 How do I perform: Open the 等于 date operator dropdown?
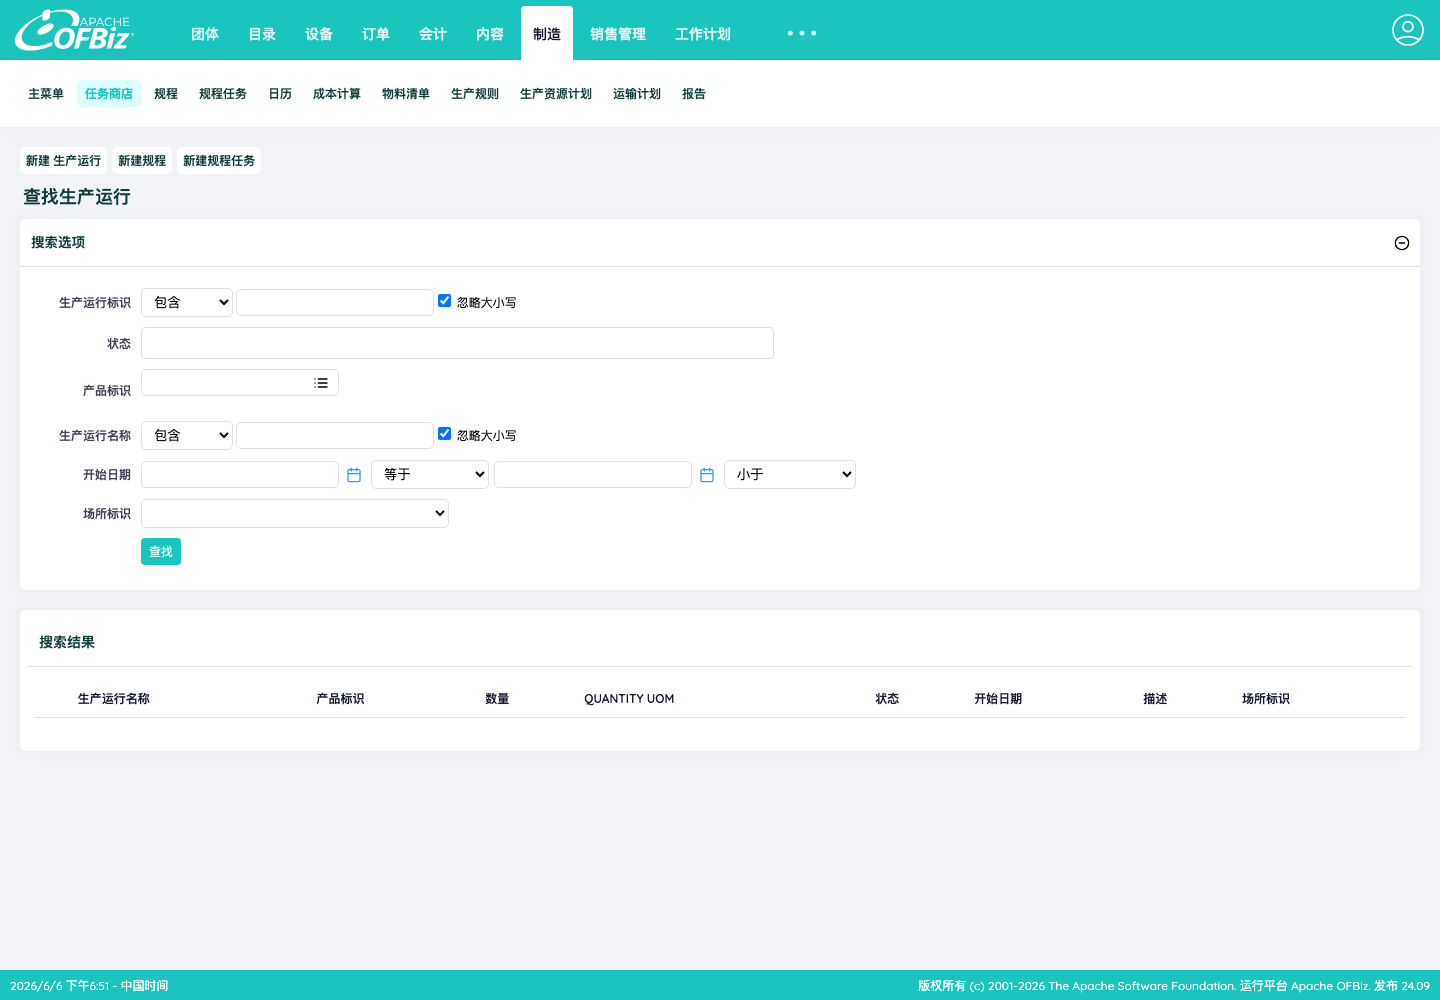[430, 474]
